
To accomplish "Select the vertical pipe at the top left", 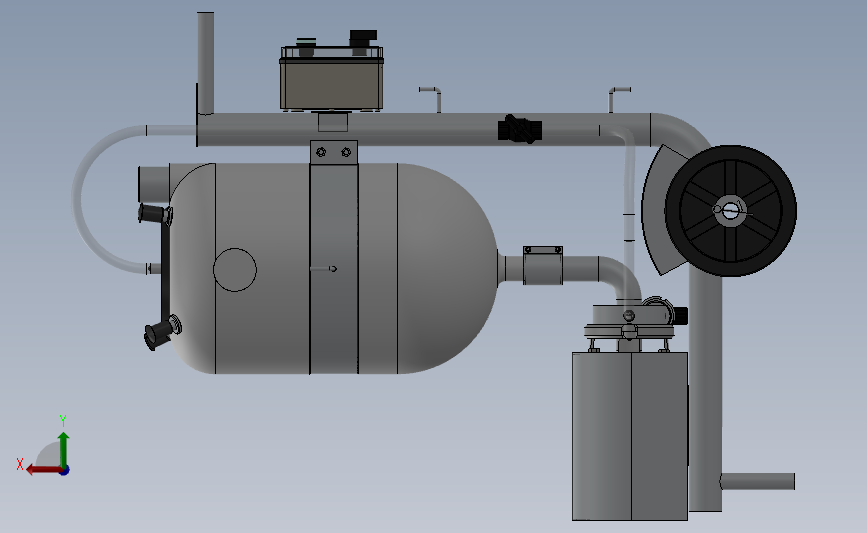I will [206, 62].
